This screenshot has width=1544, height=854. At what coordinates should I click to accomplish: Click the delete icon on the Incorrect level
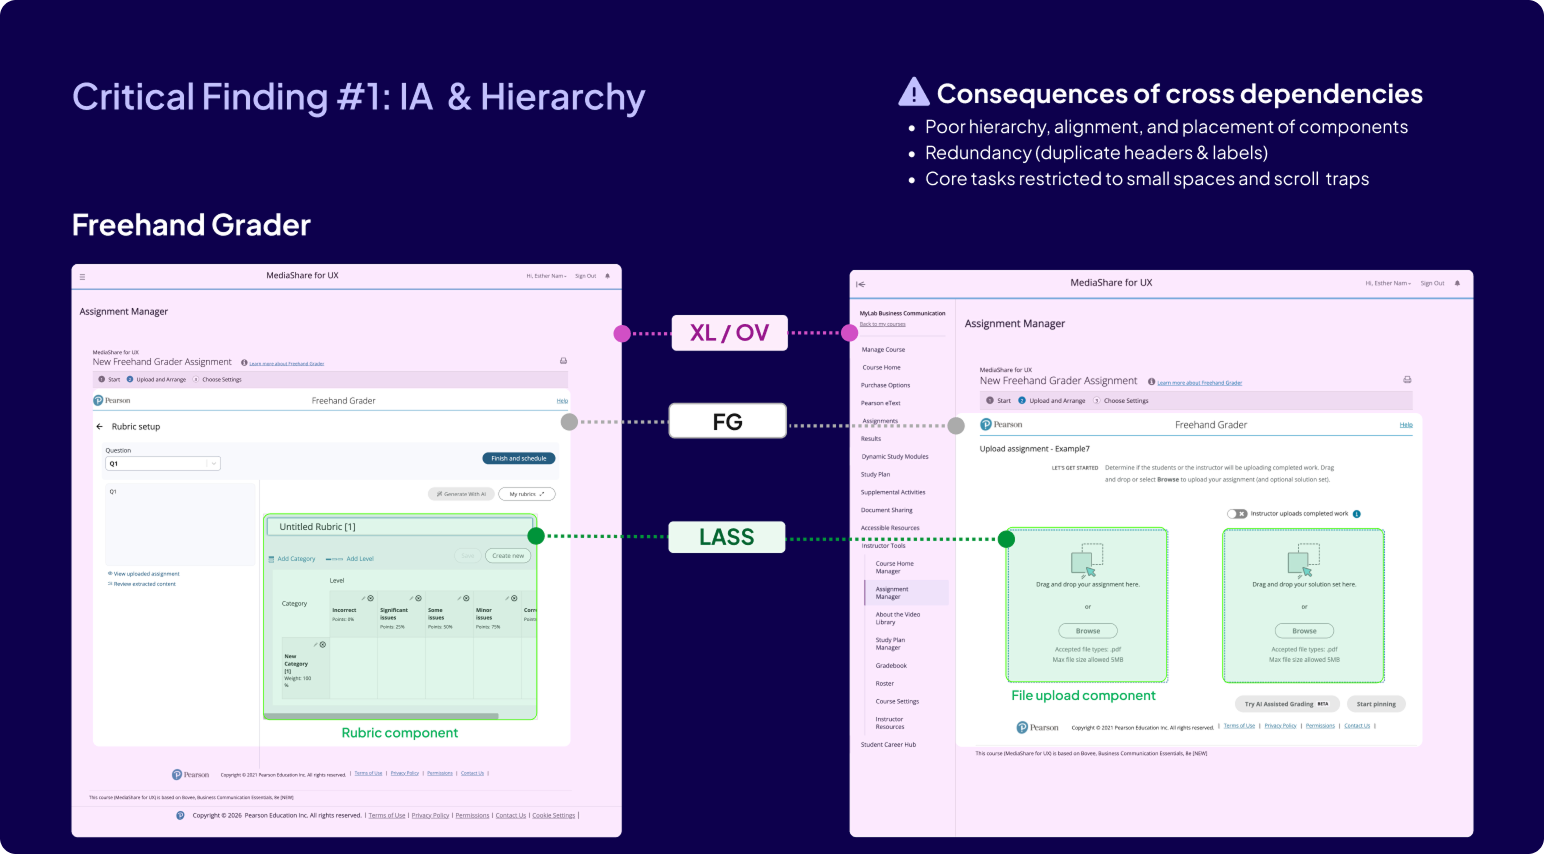370,598
